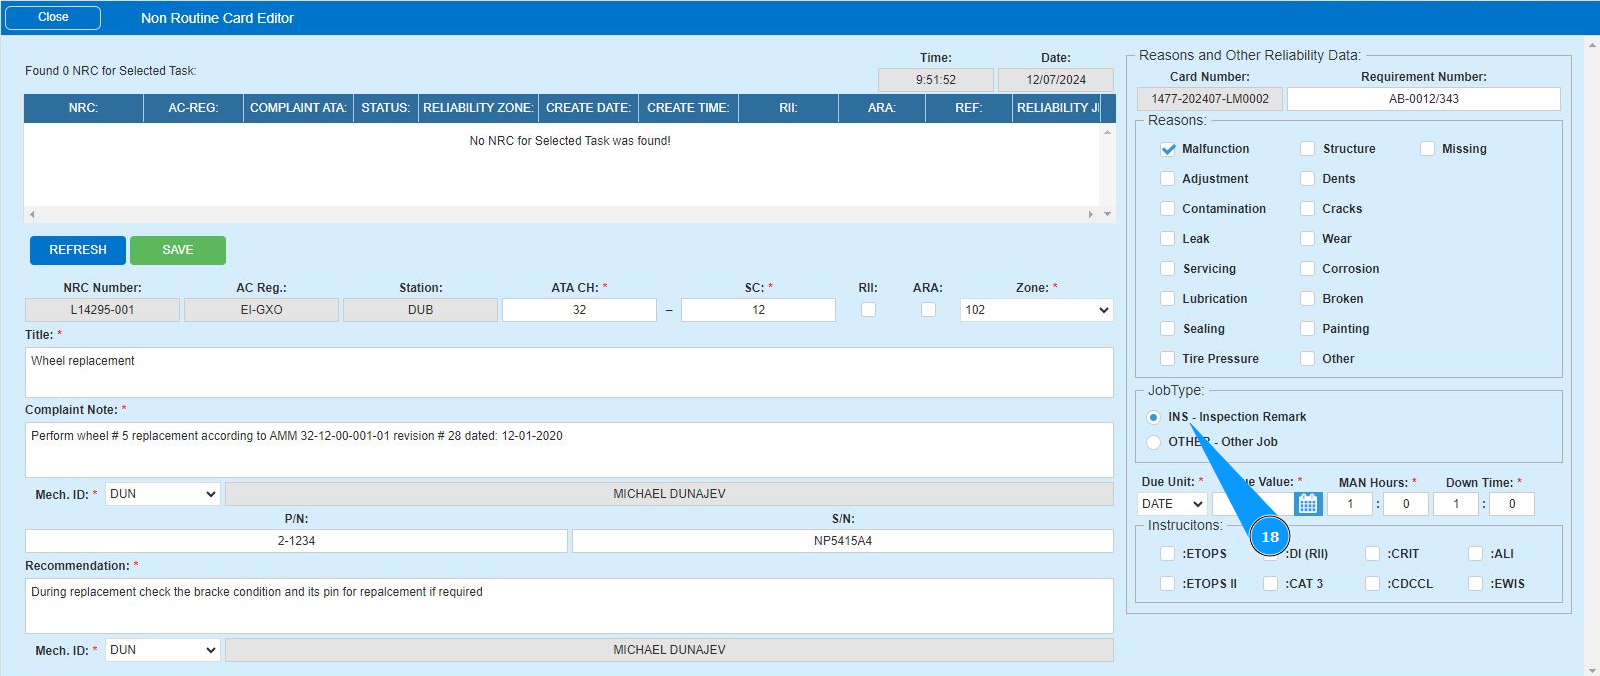Viewport: 1600px width, 676px height.
Task: Click the COMPLAINT ATA column header
Action: 298,108
